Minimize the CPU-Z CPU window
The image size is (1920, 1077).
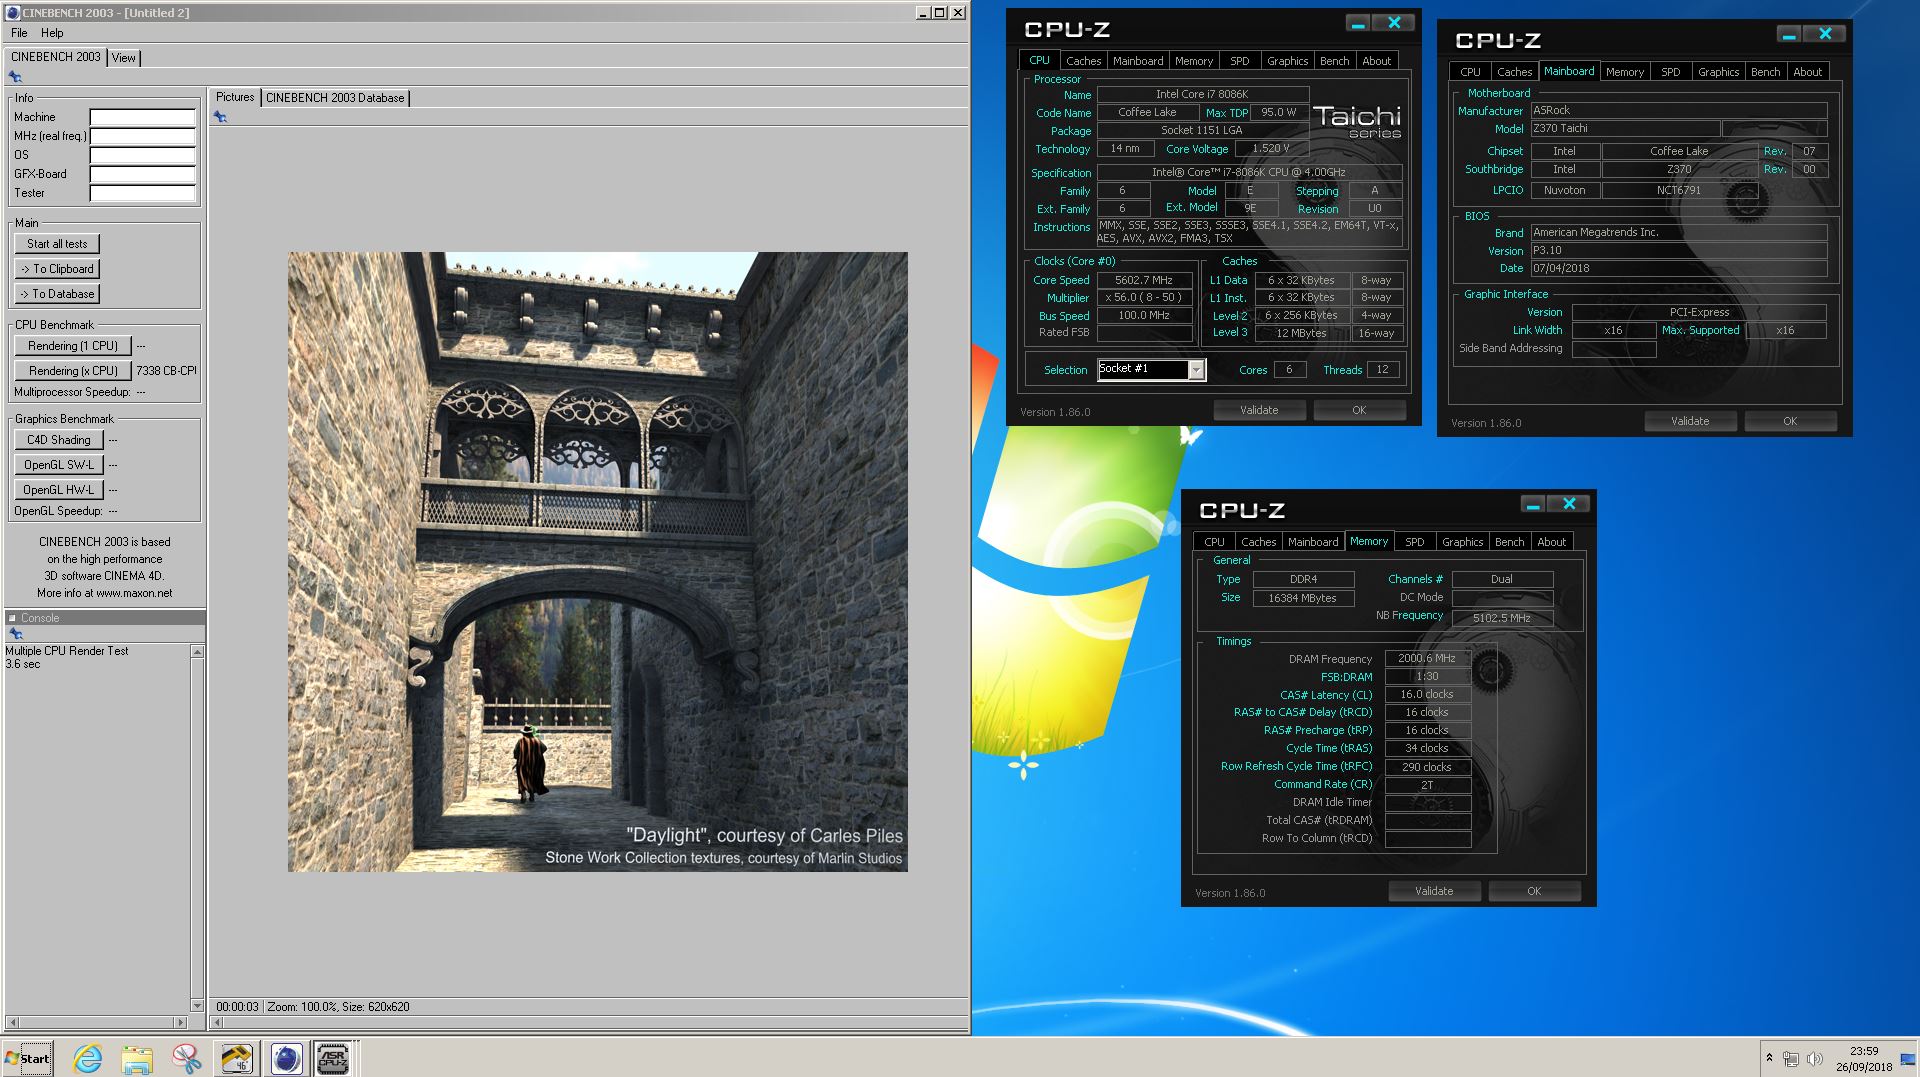1357,23
